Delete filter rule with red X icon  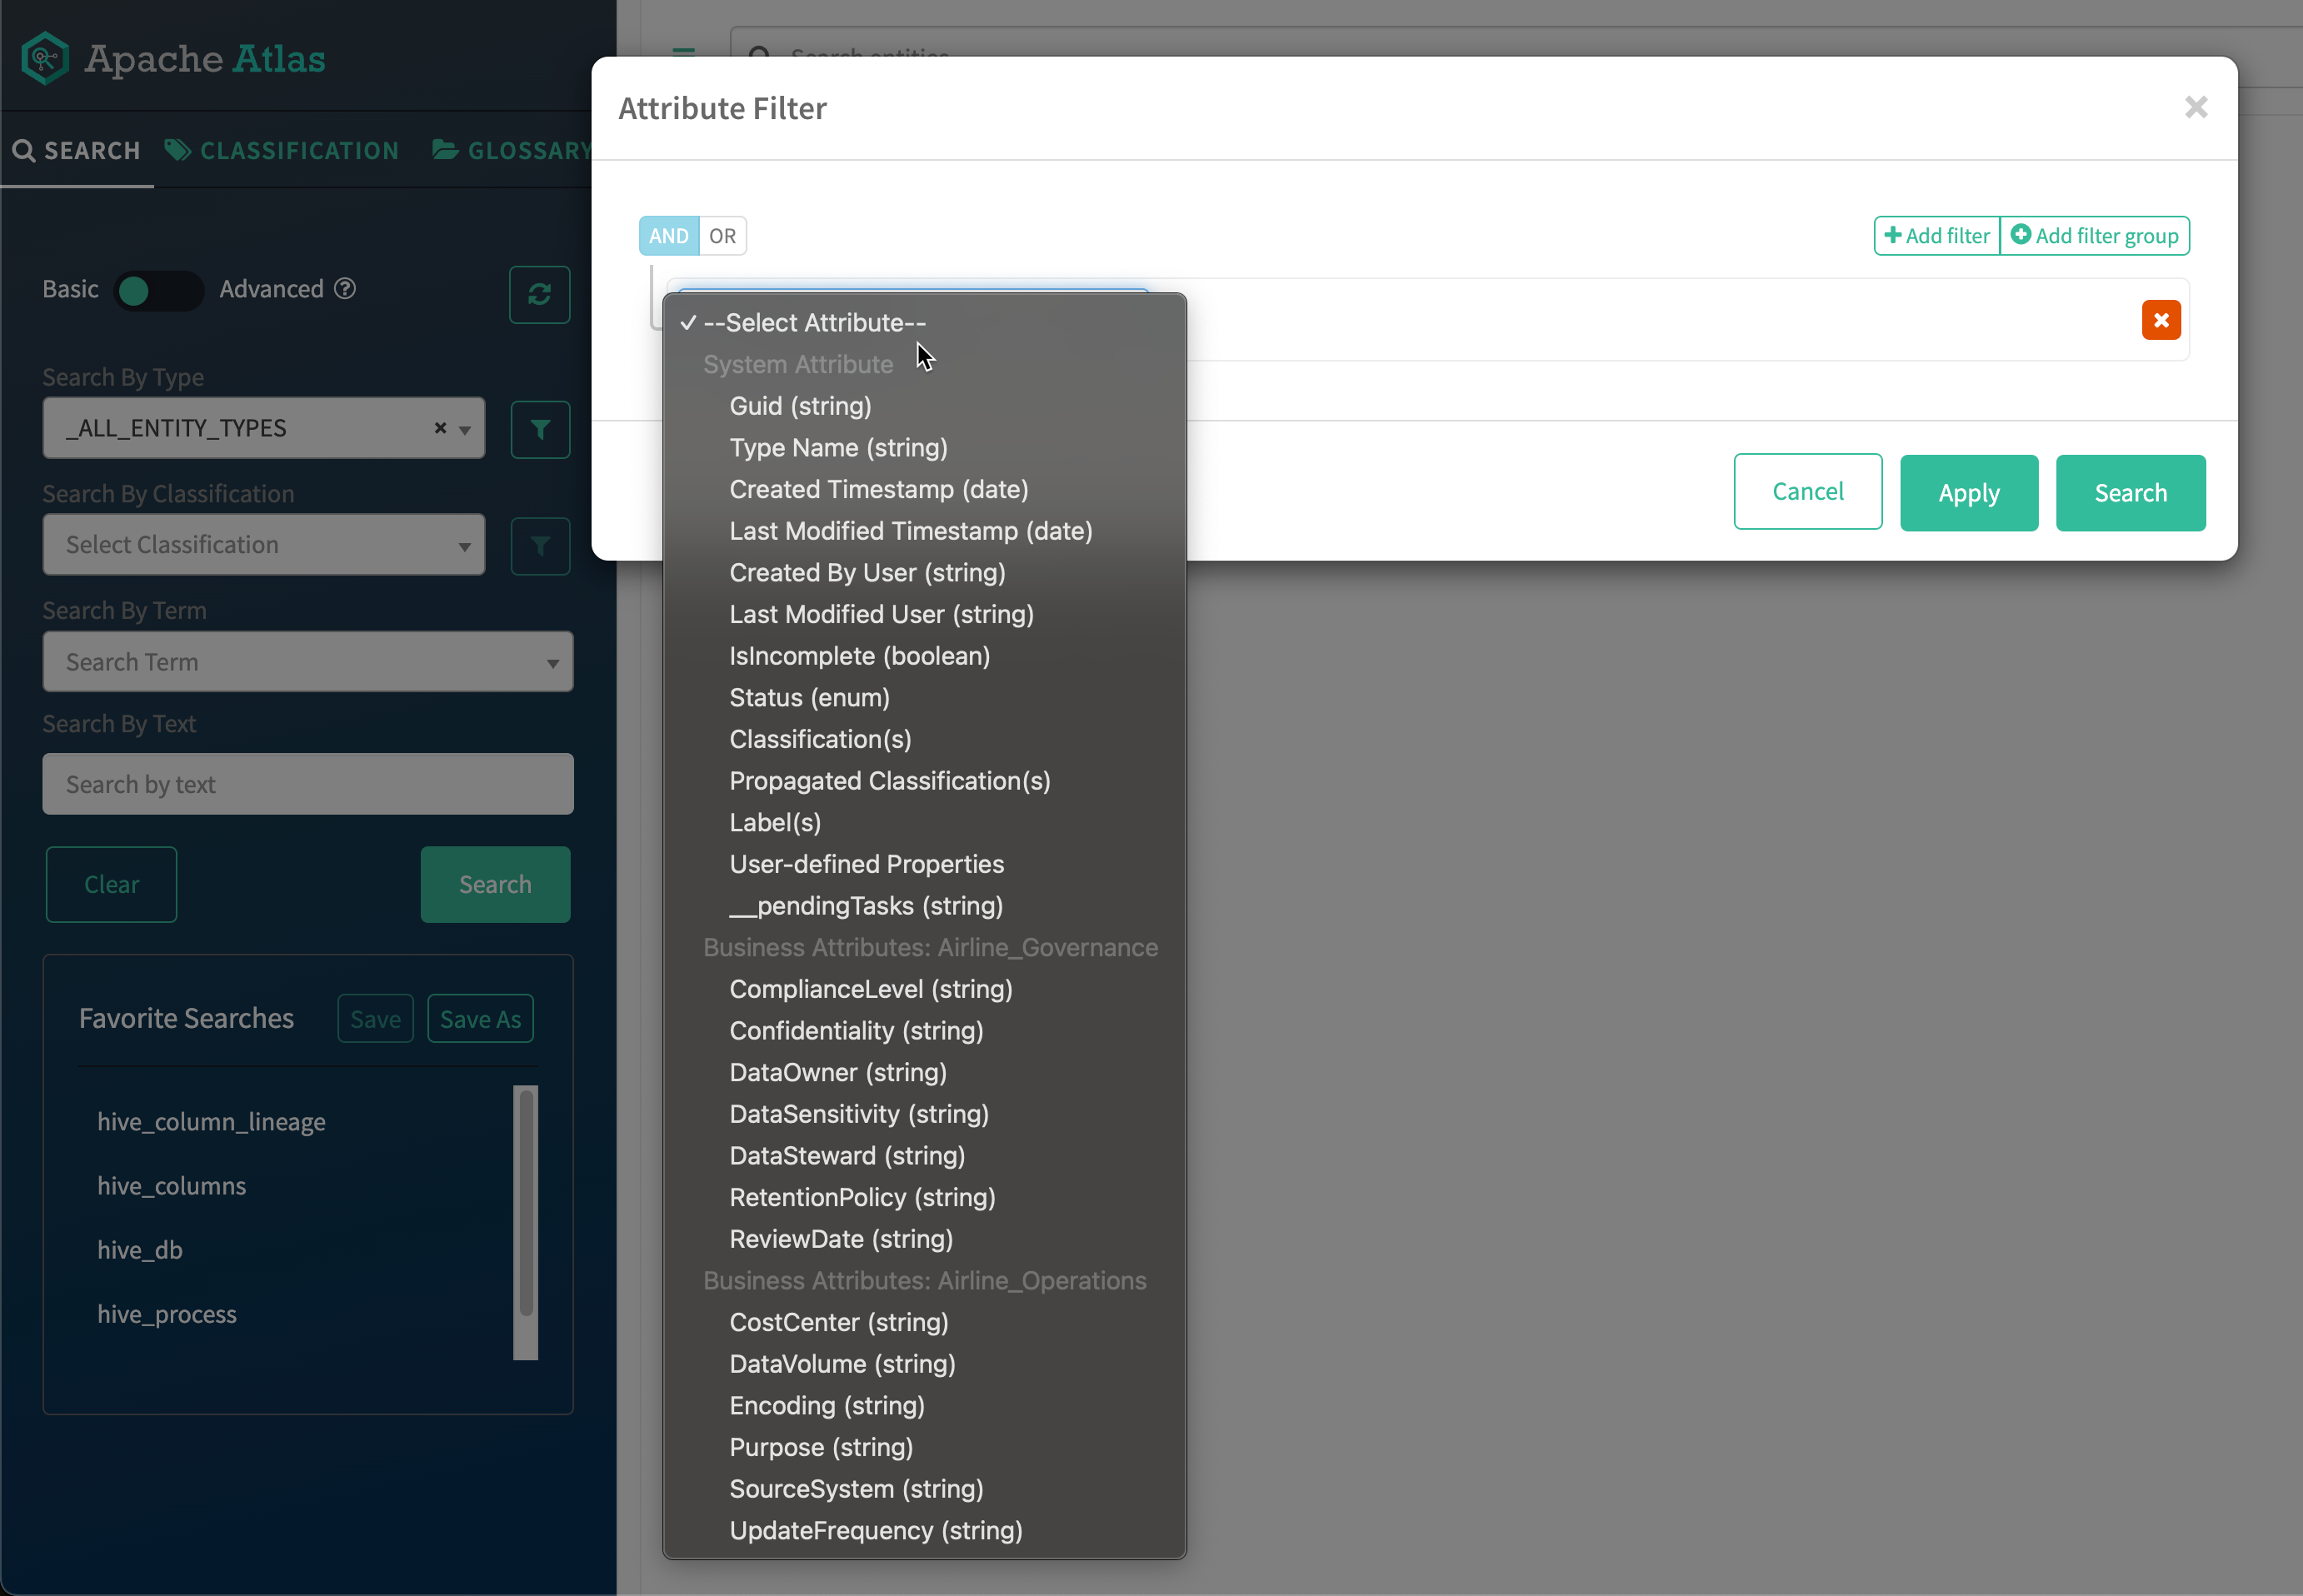tap(2160, 320)
